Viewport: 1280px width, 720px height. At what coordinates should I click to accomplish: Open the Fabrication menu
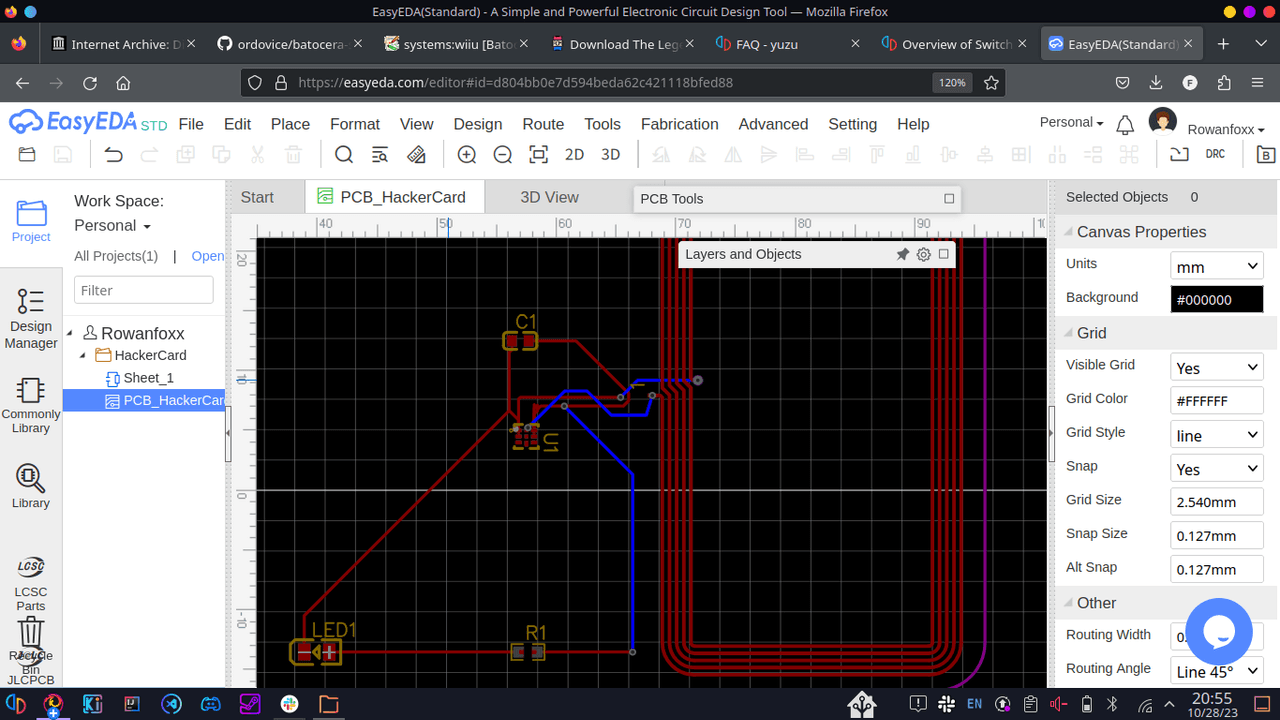coord(679,124)
